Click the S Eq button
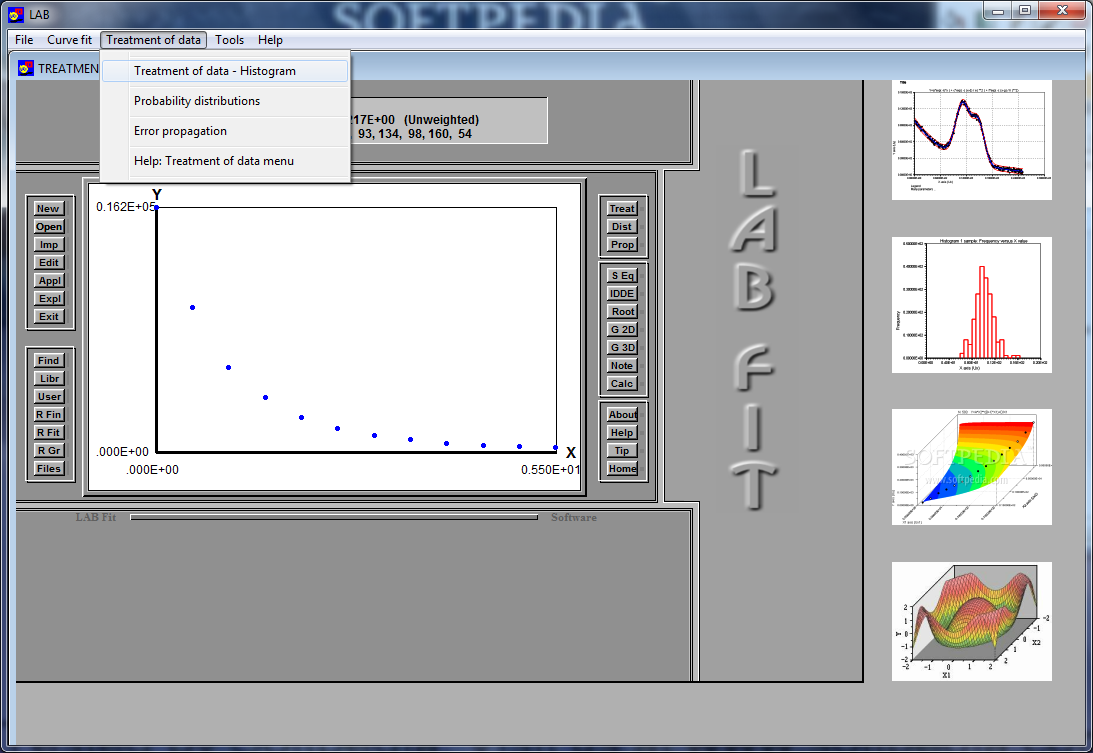 (x=622, y=275)
